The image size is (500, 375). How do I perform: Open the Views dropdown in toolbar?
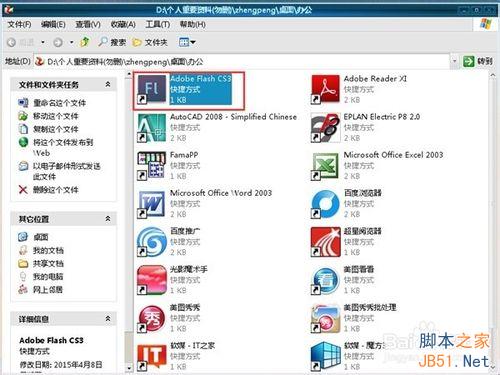(187, 42)
